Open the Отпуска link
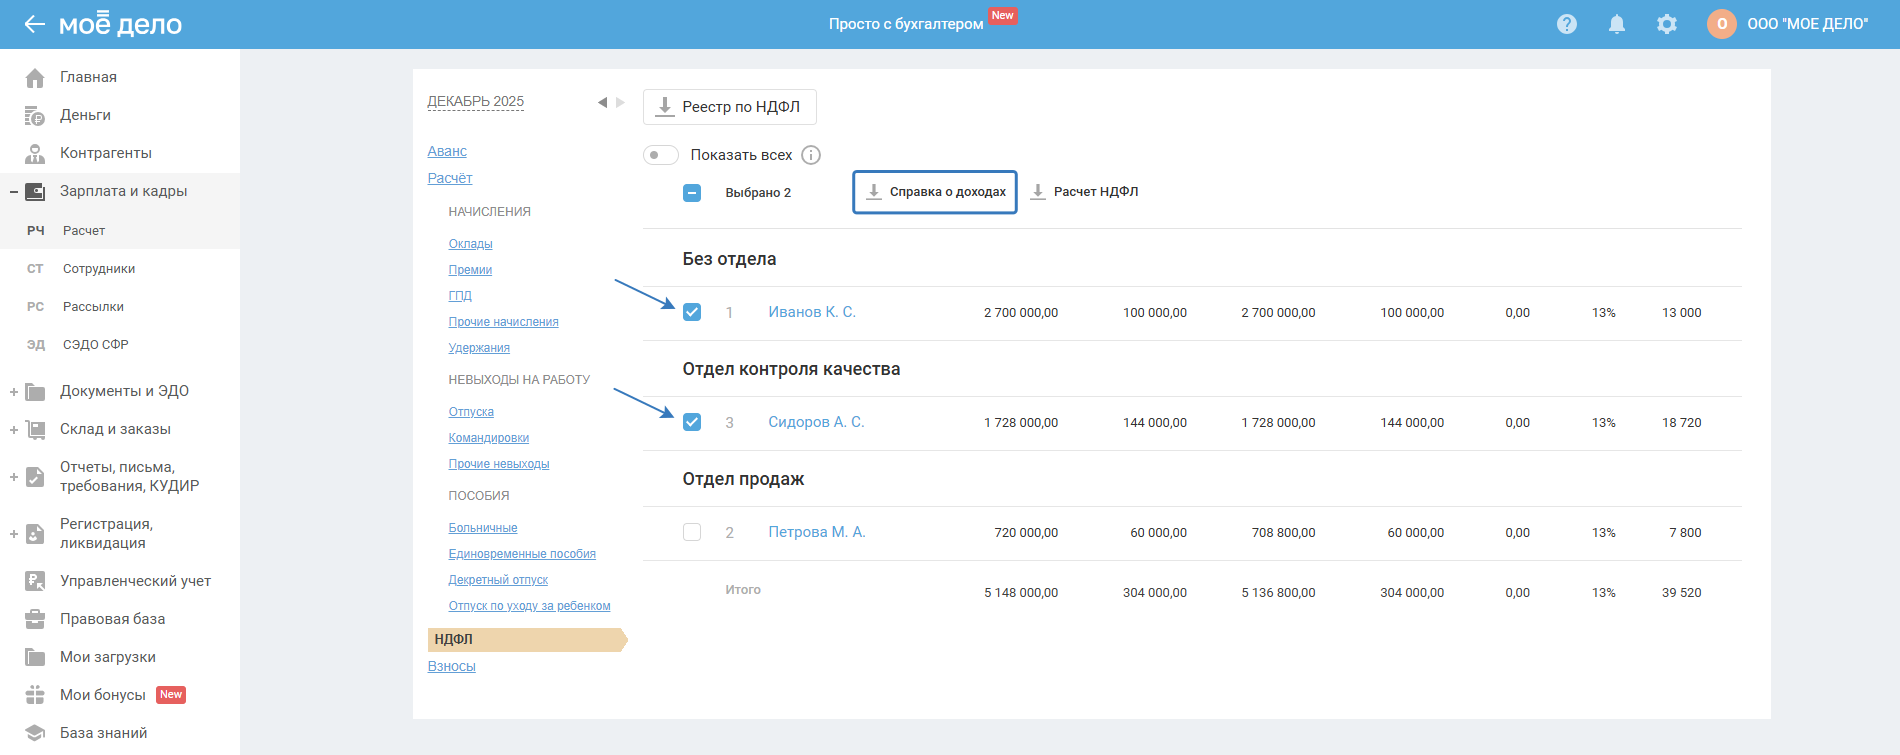The width and height of the screenshot is (1900, 755). 471,412
